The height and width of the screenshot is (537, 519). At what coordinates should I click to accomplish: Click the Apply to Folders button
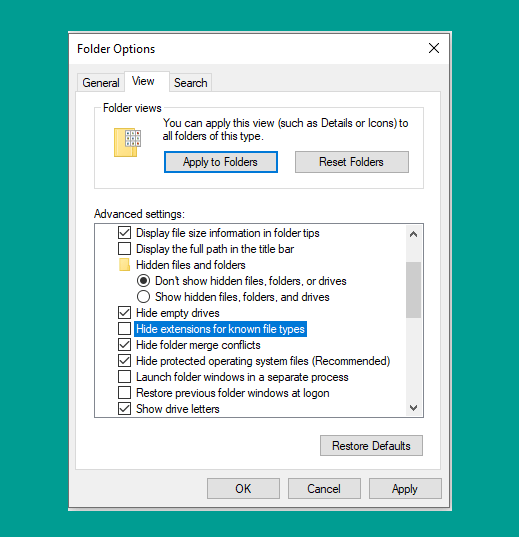[221, 162]
